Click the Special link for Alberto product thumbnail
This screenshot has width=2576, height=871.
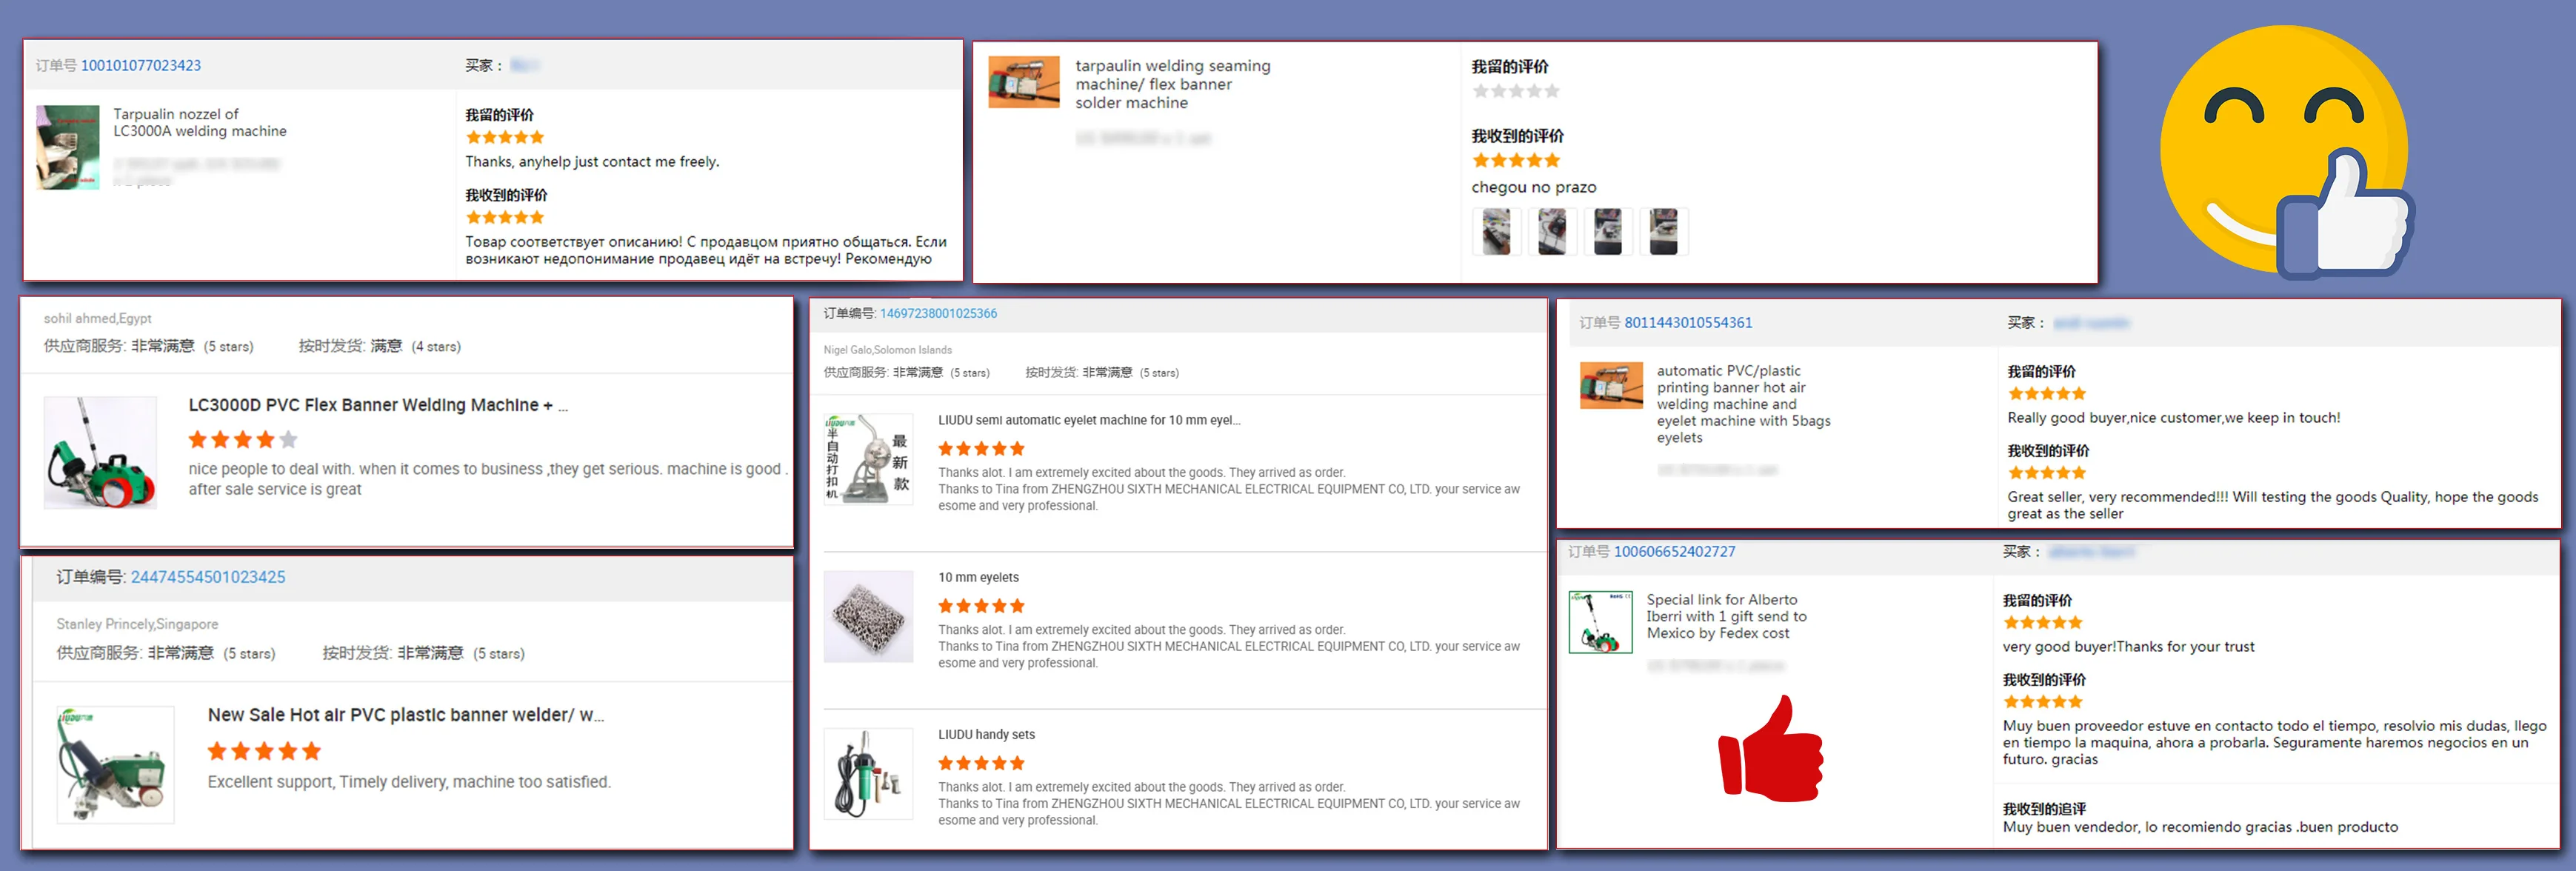tap(1600, 622)
